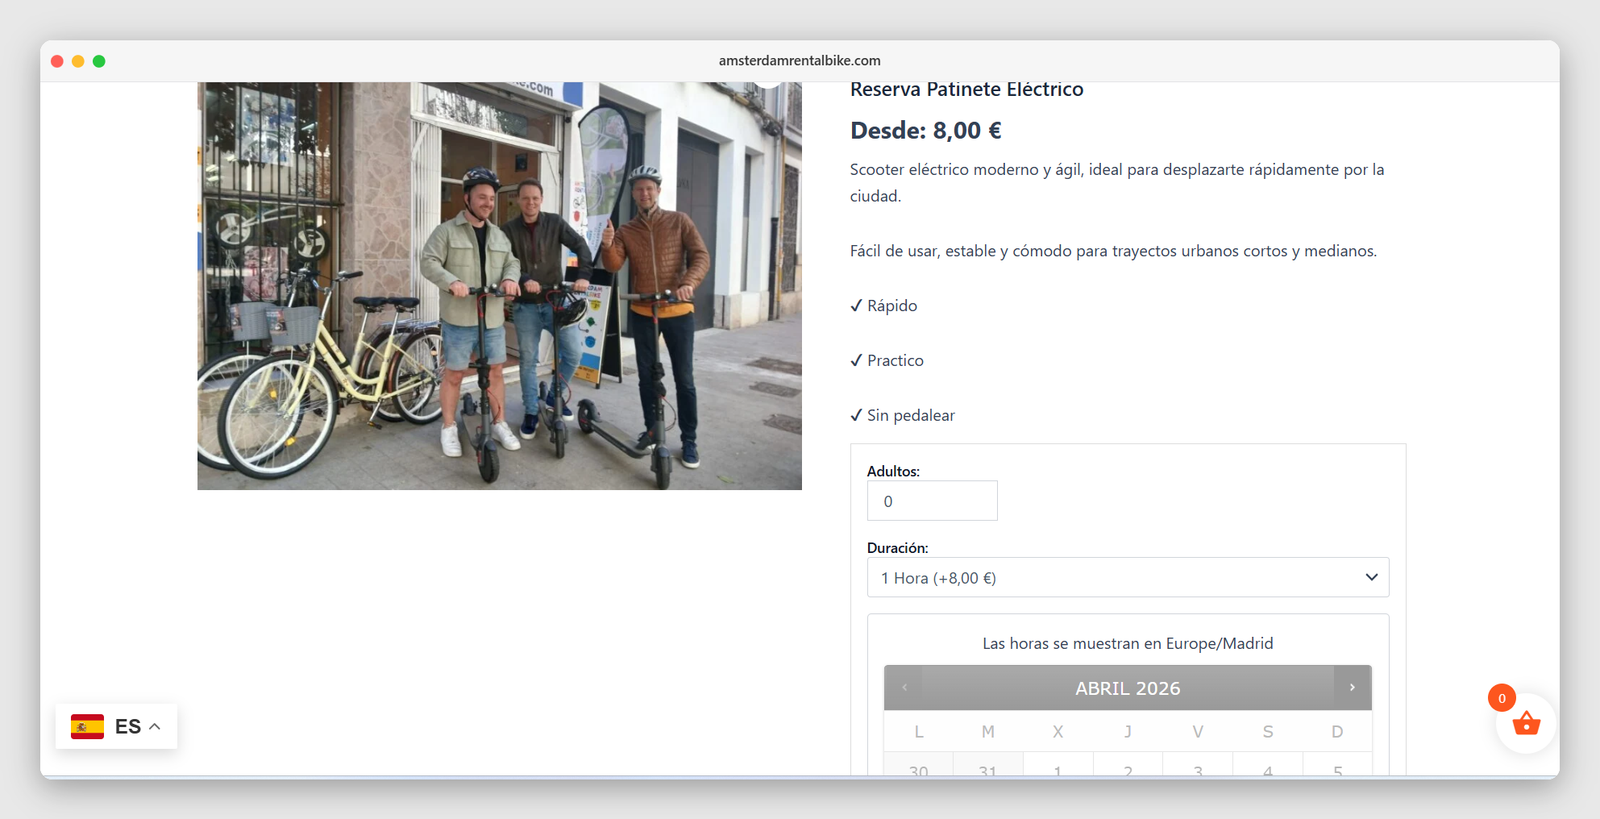Open the shopping cart basket icon

1525,724
